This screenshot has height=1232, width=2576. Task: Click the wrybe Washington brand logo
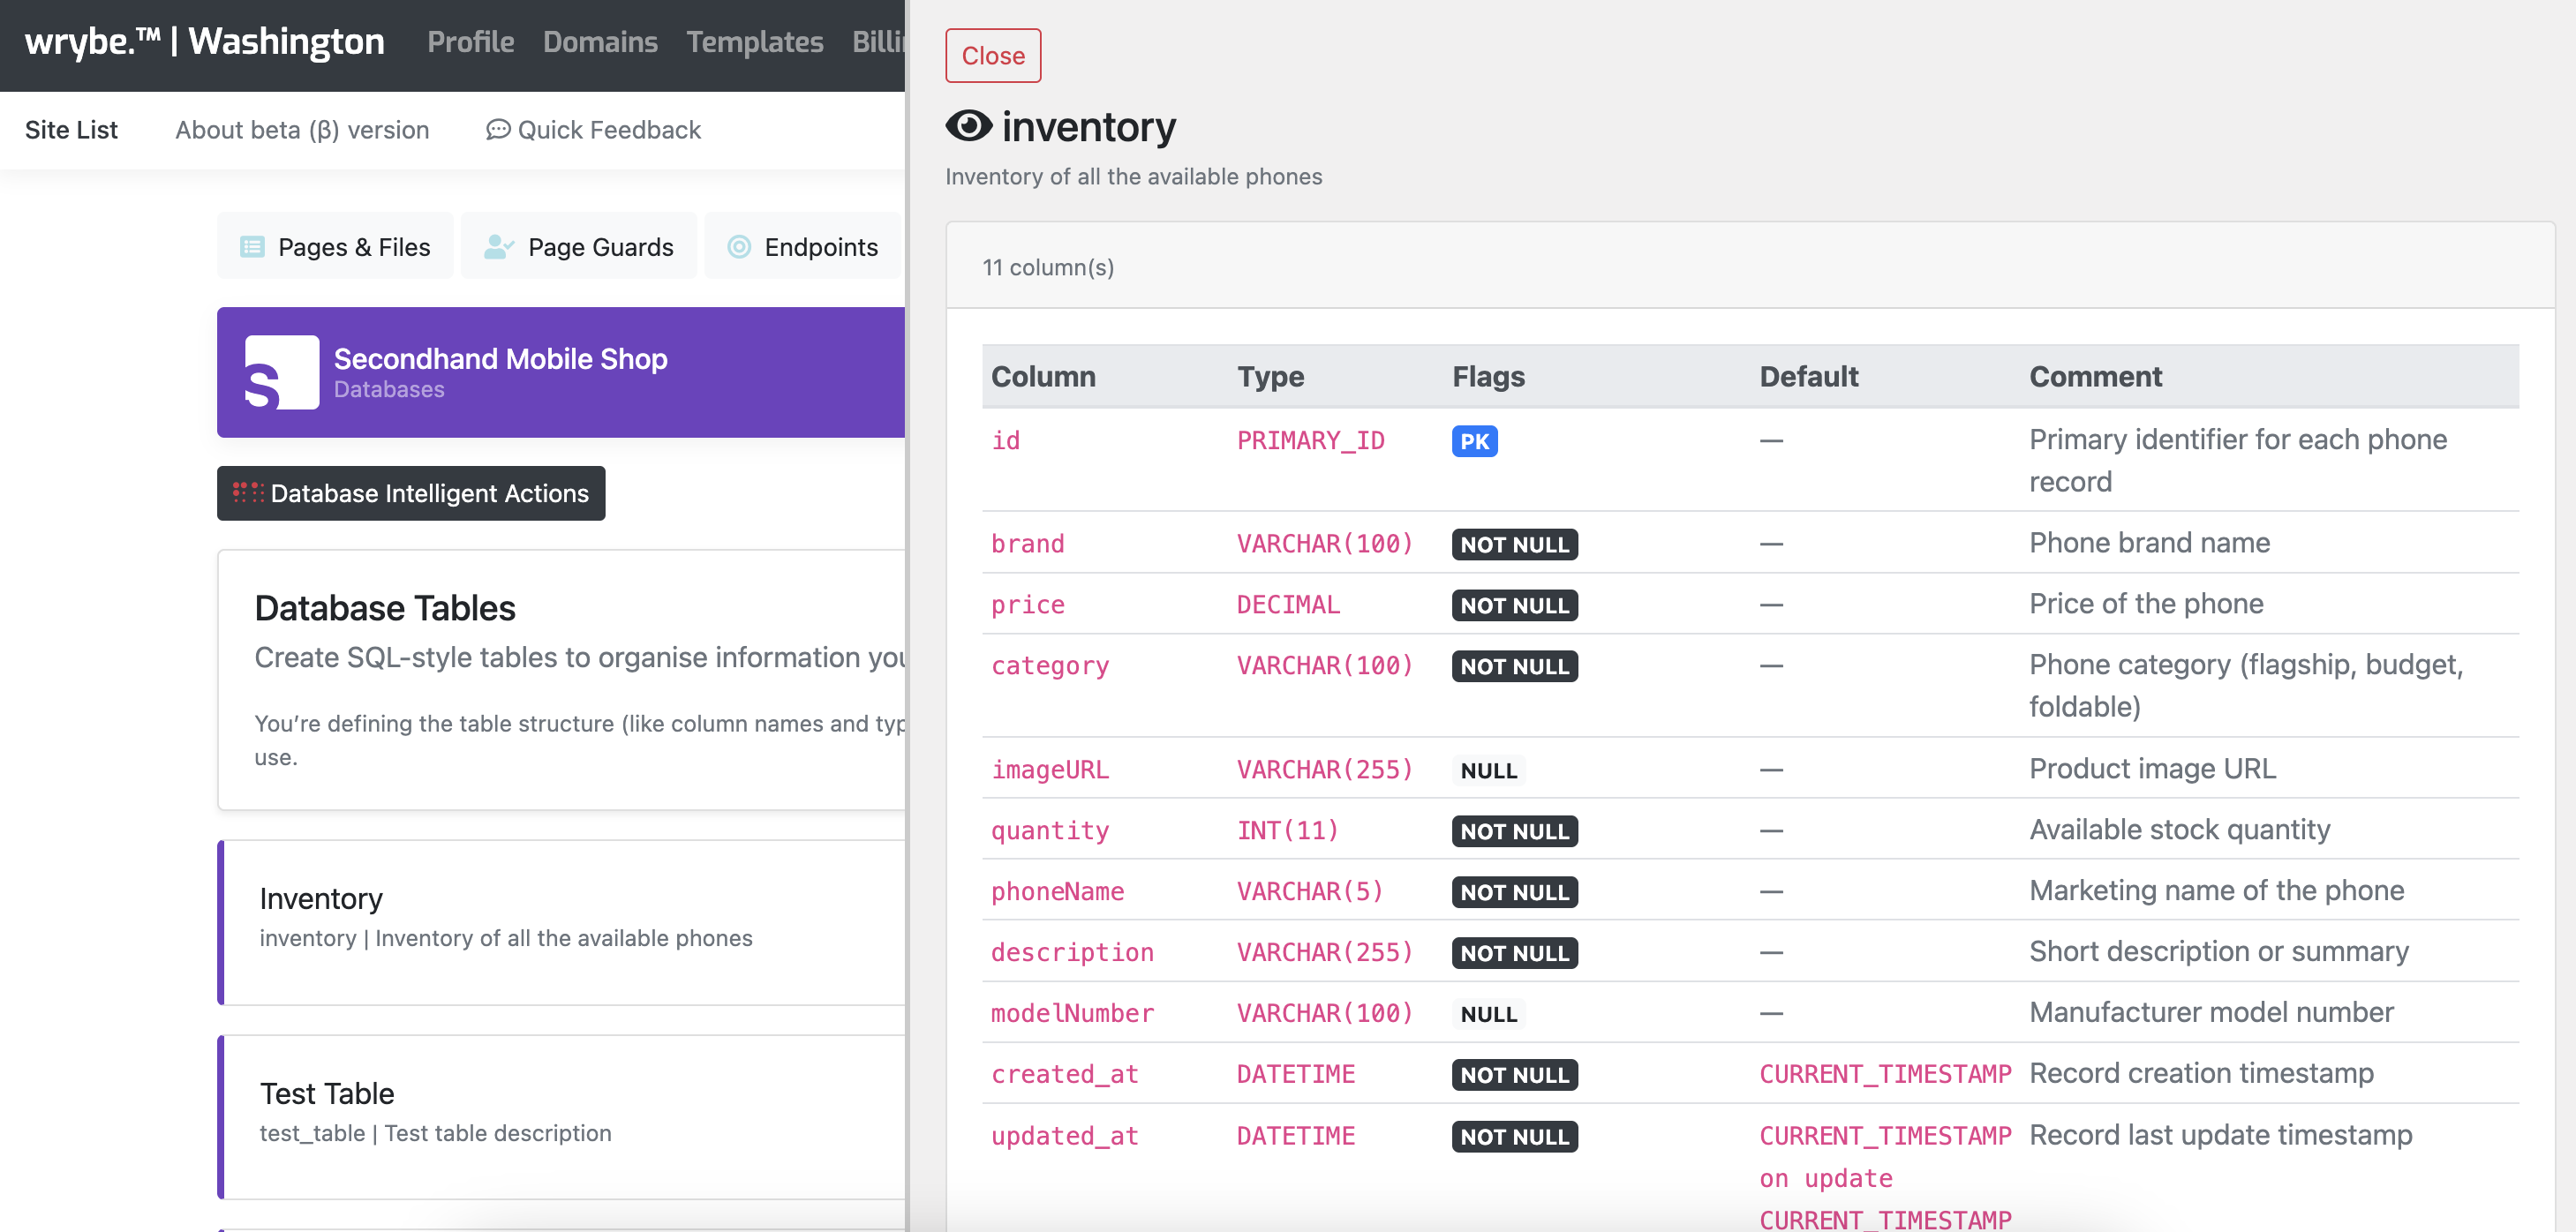coord(204,42)
